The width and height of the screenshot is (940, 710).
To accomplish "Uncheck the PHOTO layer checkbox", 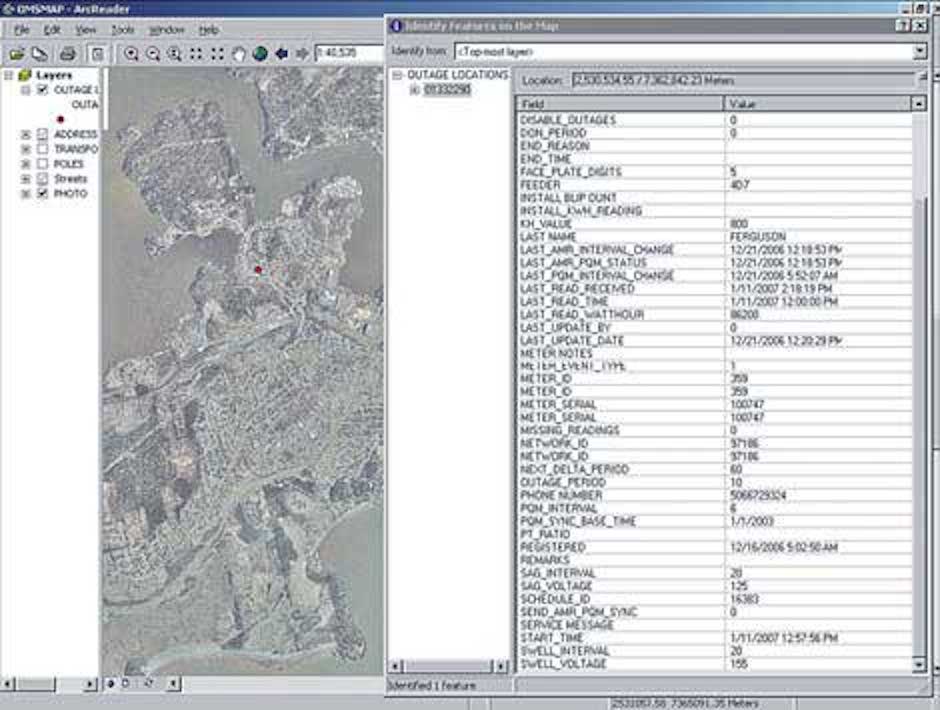I will [42, 194].
